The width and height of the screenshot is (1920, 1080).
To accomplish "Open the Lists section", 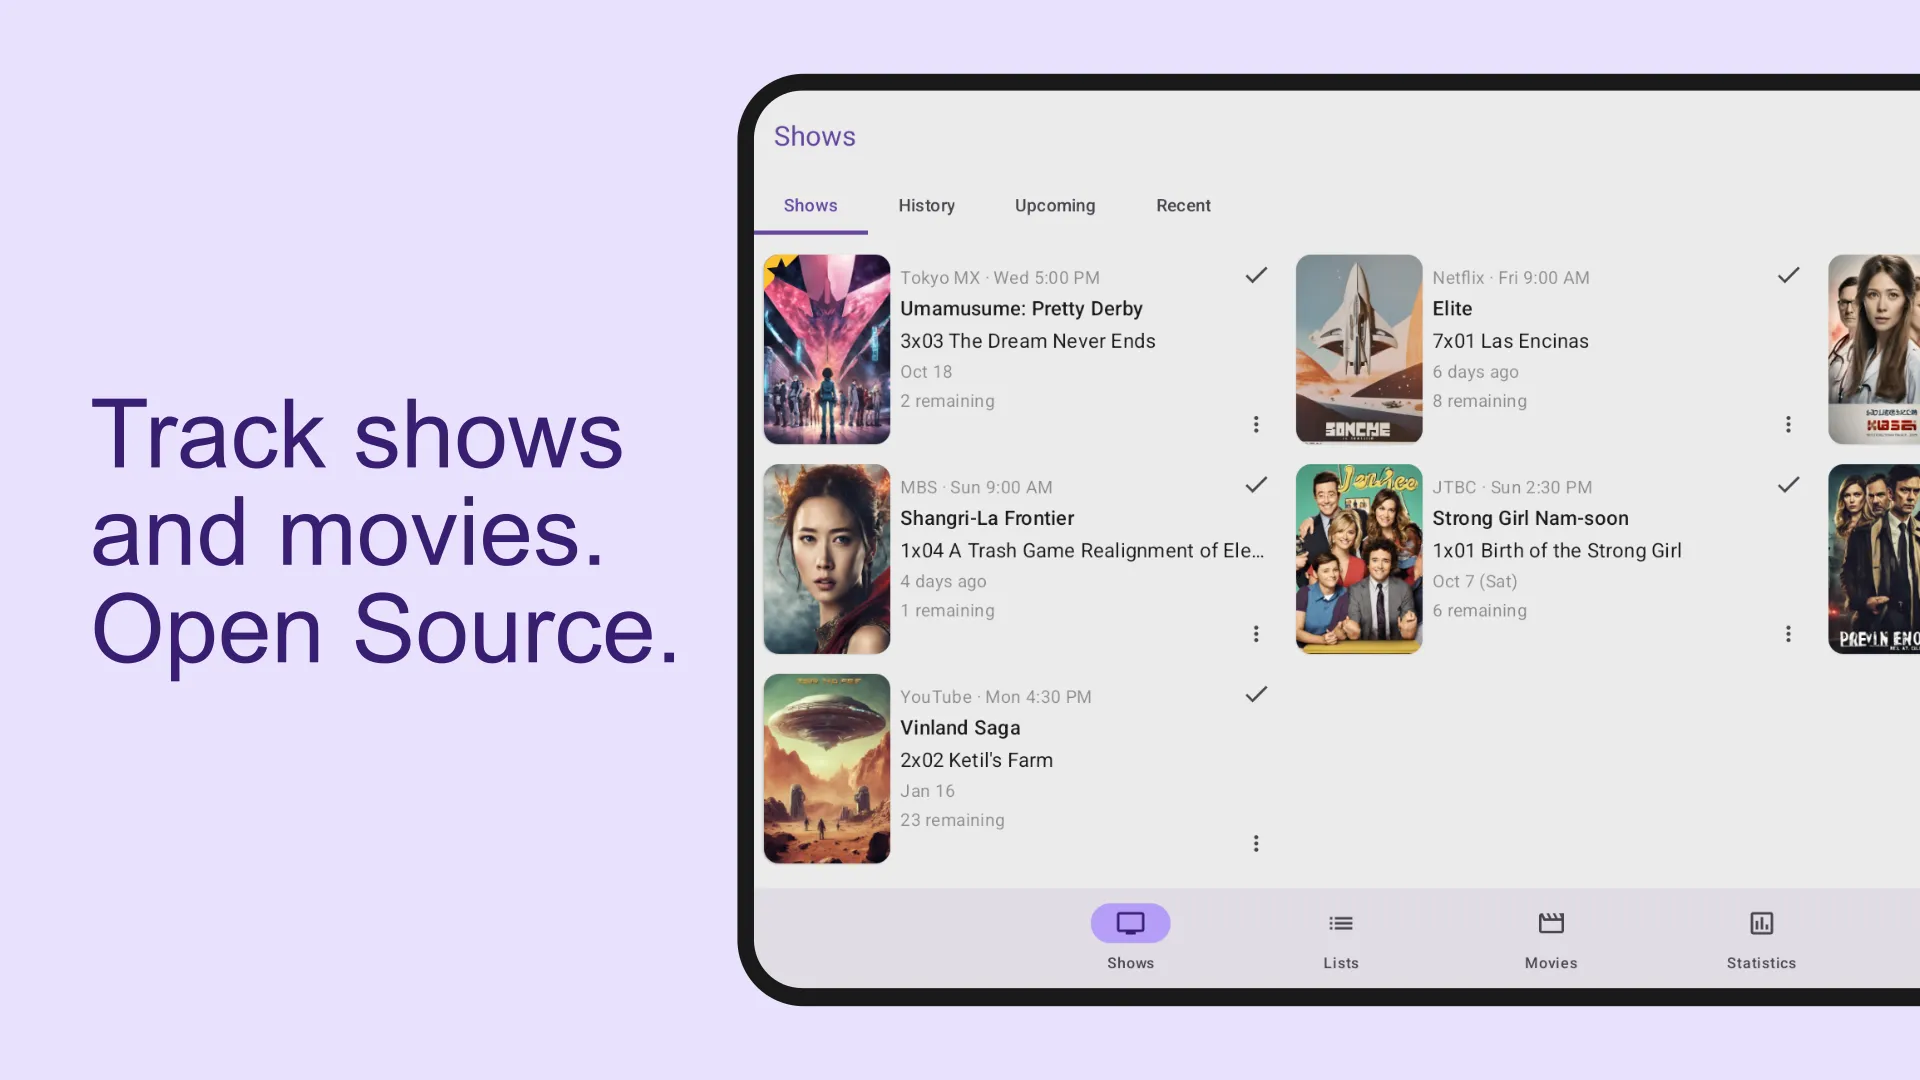I will tap(1341, 938).
